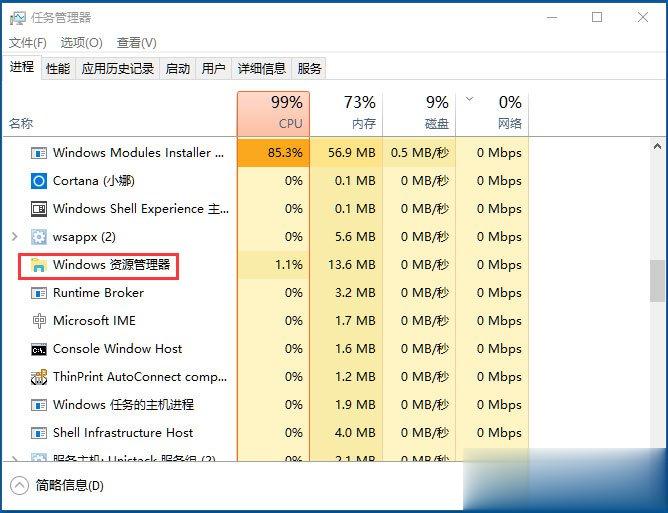Switch to the 应用历史记录 tab
Viewport: 668px width, 513px height.
118,68
